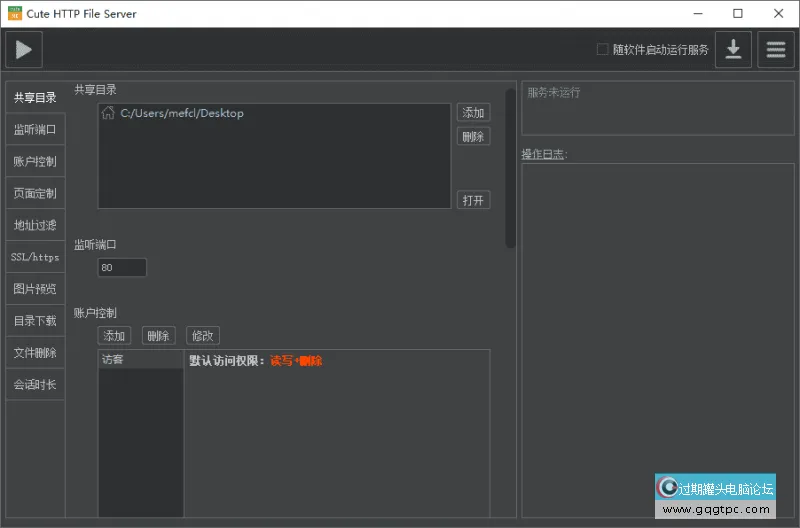Open the 目录下载 tab
The image size is (800, 528).
pyautogui.click(x=35, y=321)
